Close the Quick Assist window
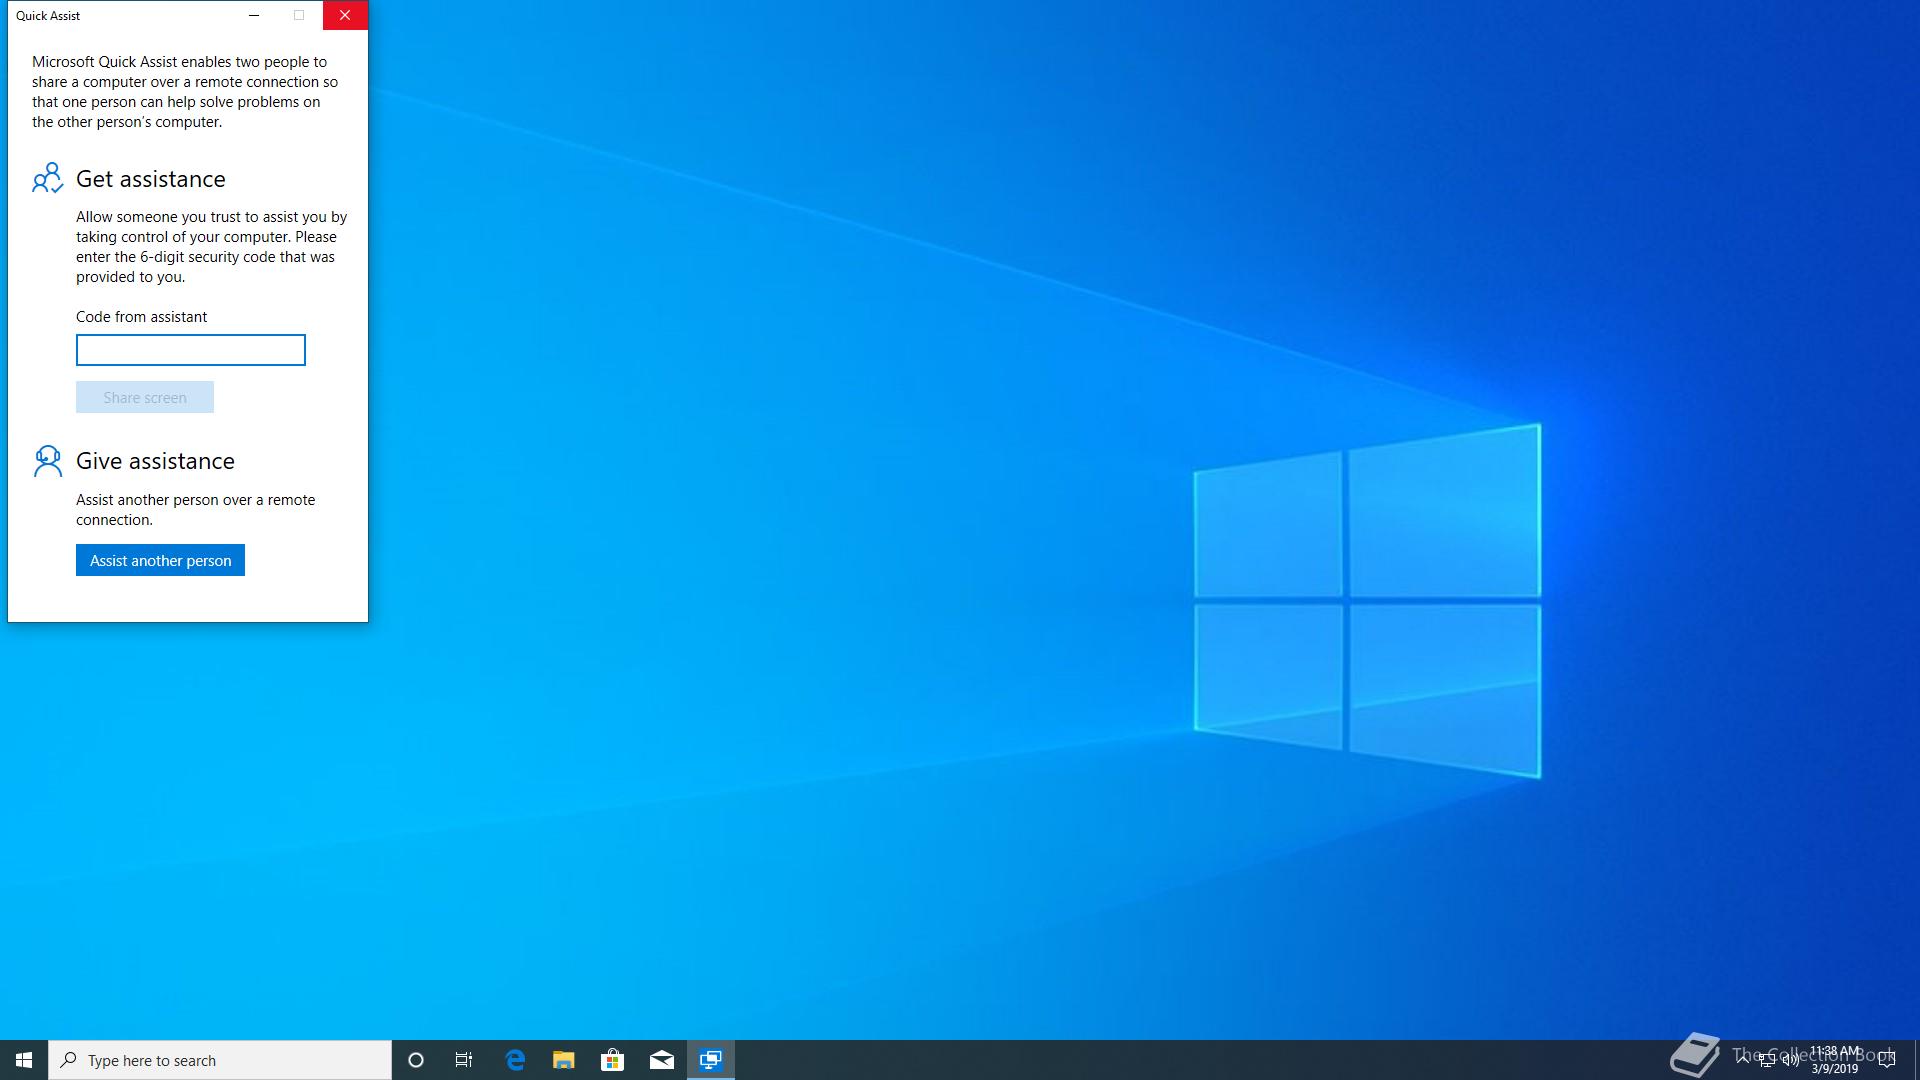Image resolution: width=1920 pixels, height=1080 pixels. [x=345, y=15]
